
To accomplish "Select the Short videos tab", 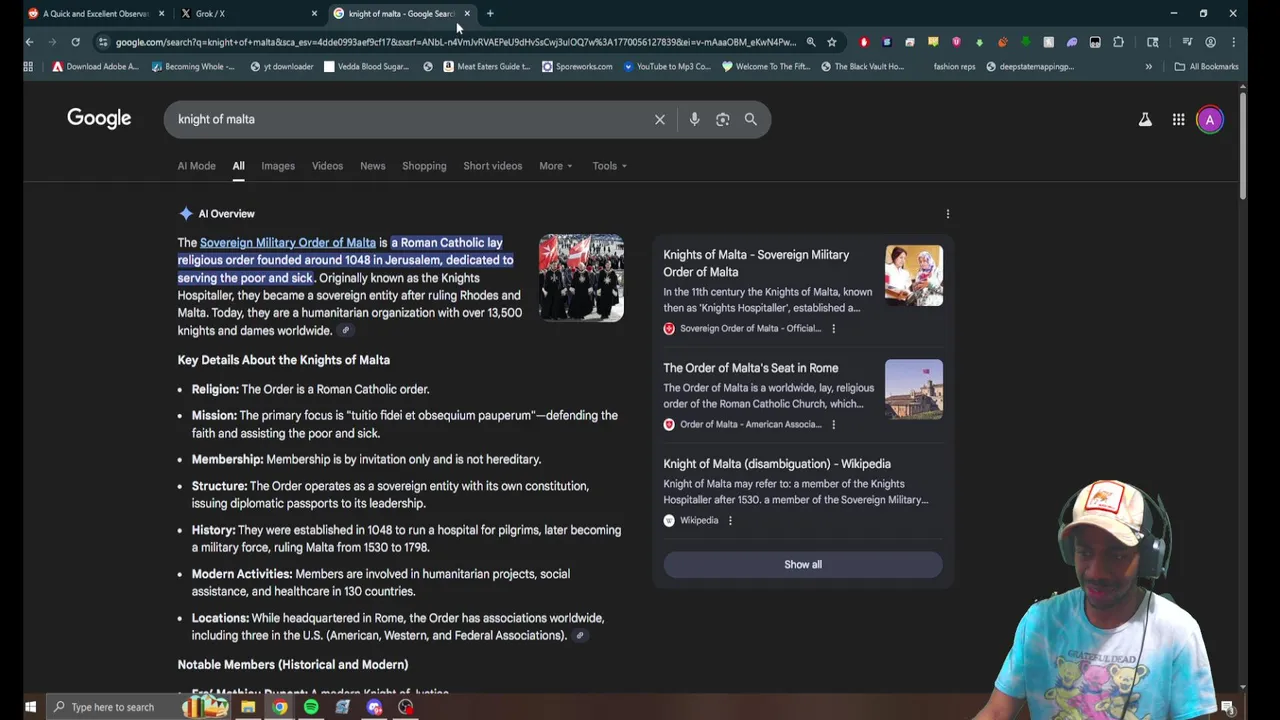I will point(492,166).
